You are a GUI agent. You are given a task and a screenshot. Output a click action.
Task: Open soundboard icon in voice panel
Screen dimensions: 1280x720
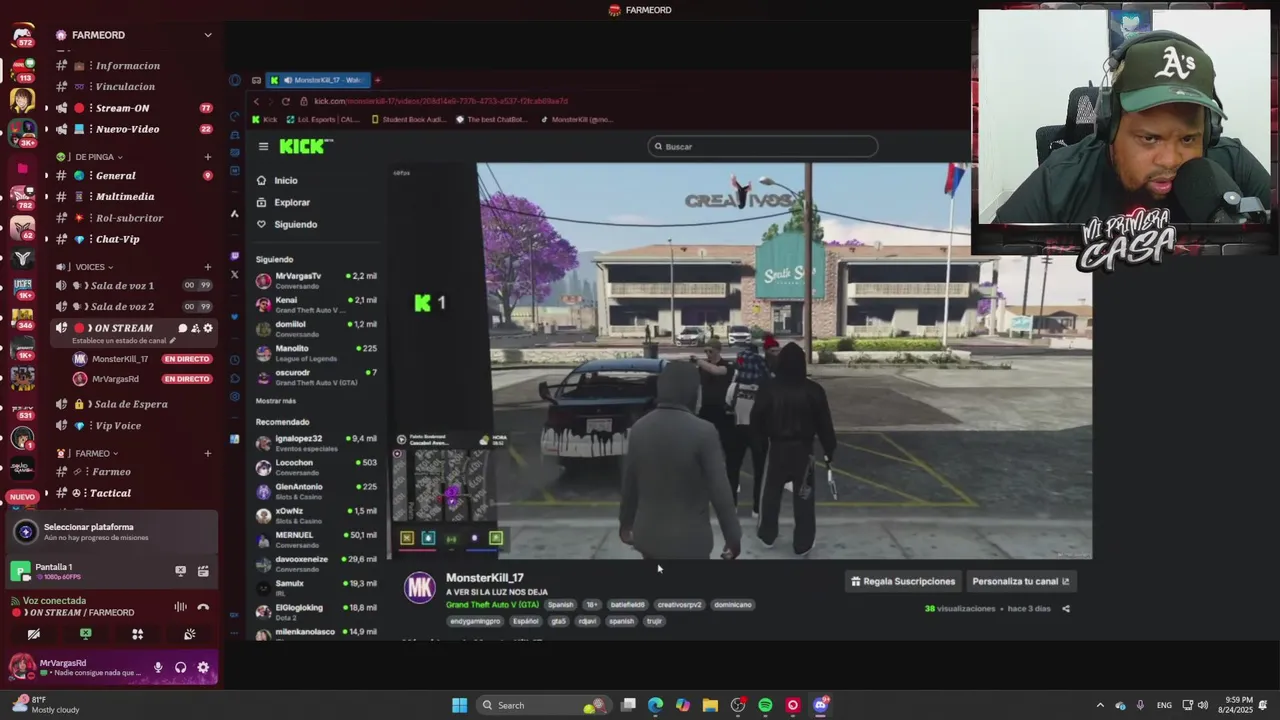point(190,634)
